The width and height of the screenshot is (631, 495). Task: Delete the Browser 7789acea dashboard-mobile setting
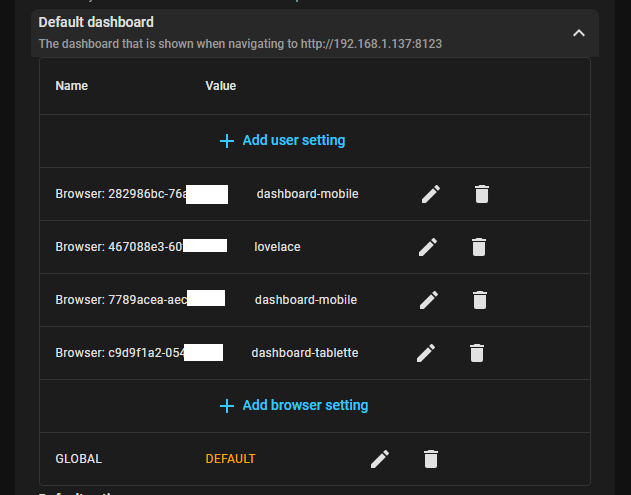[479, 299]
